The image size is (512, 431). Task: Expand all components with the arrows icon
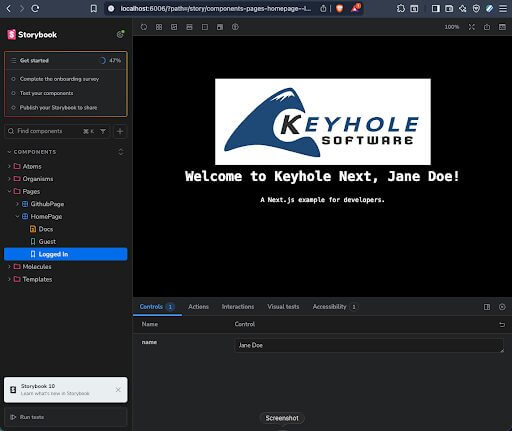coord(121,152)
